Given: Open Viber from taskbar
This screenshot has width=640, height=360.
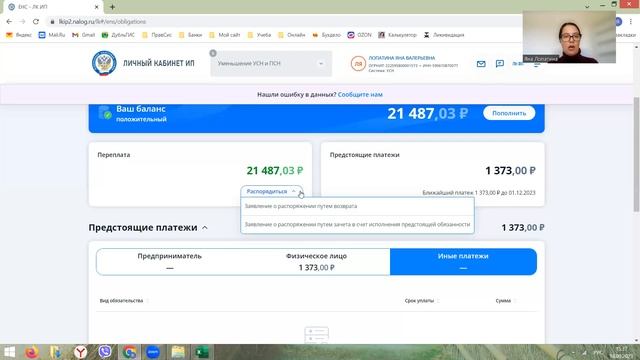Looking at the screenshot, I should click(105, 352).
